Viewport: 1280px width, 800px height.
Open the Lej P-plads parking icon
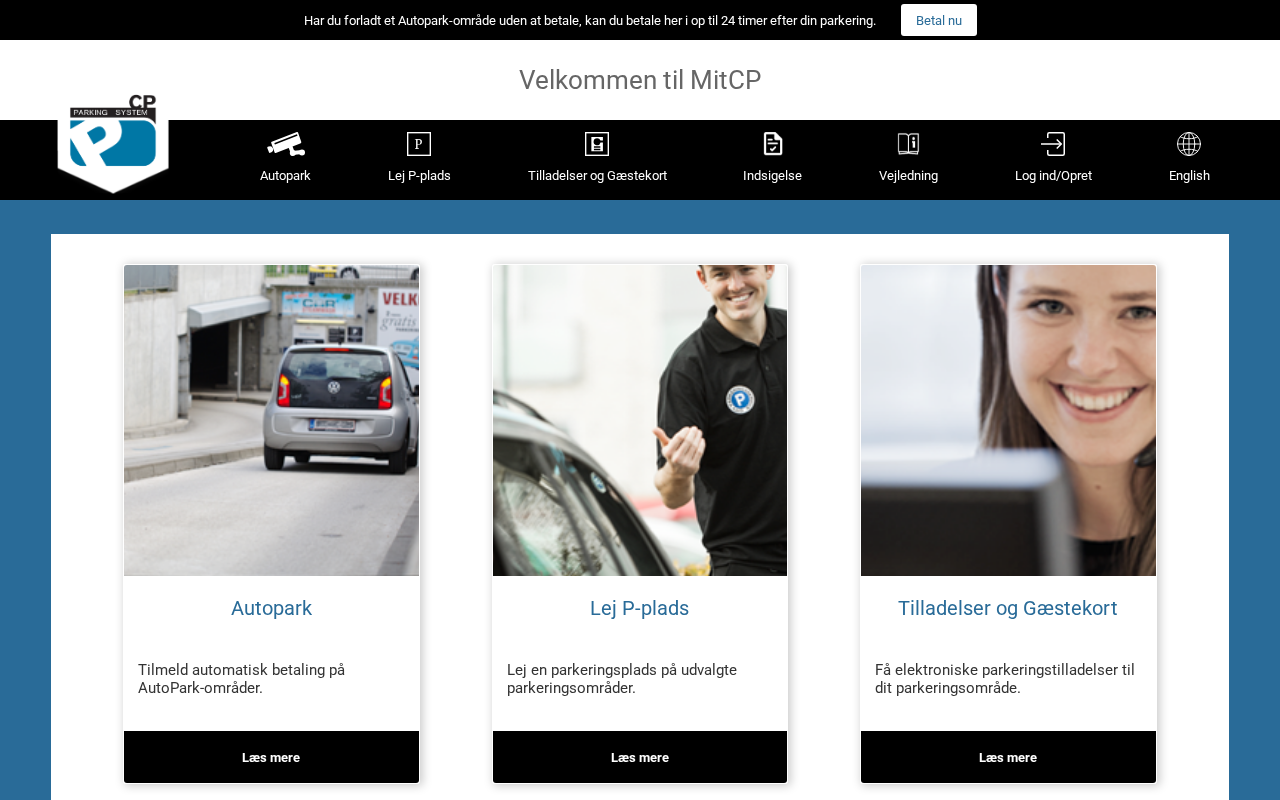click(419, 144)
